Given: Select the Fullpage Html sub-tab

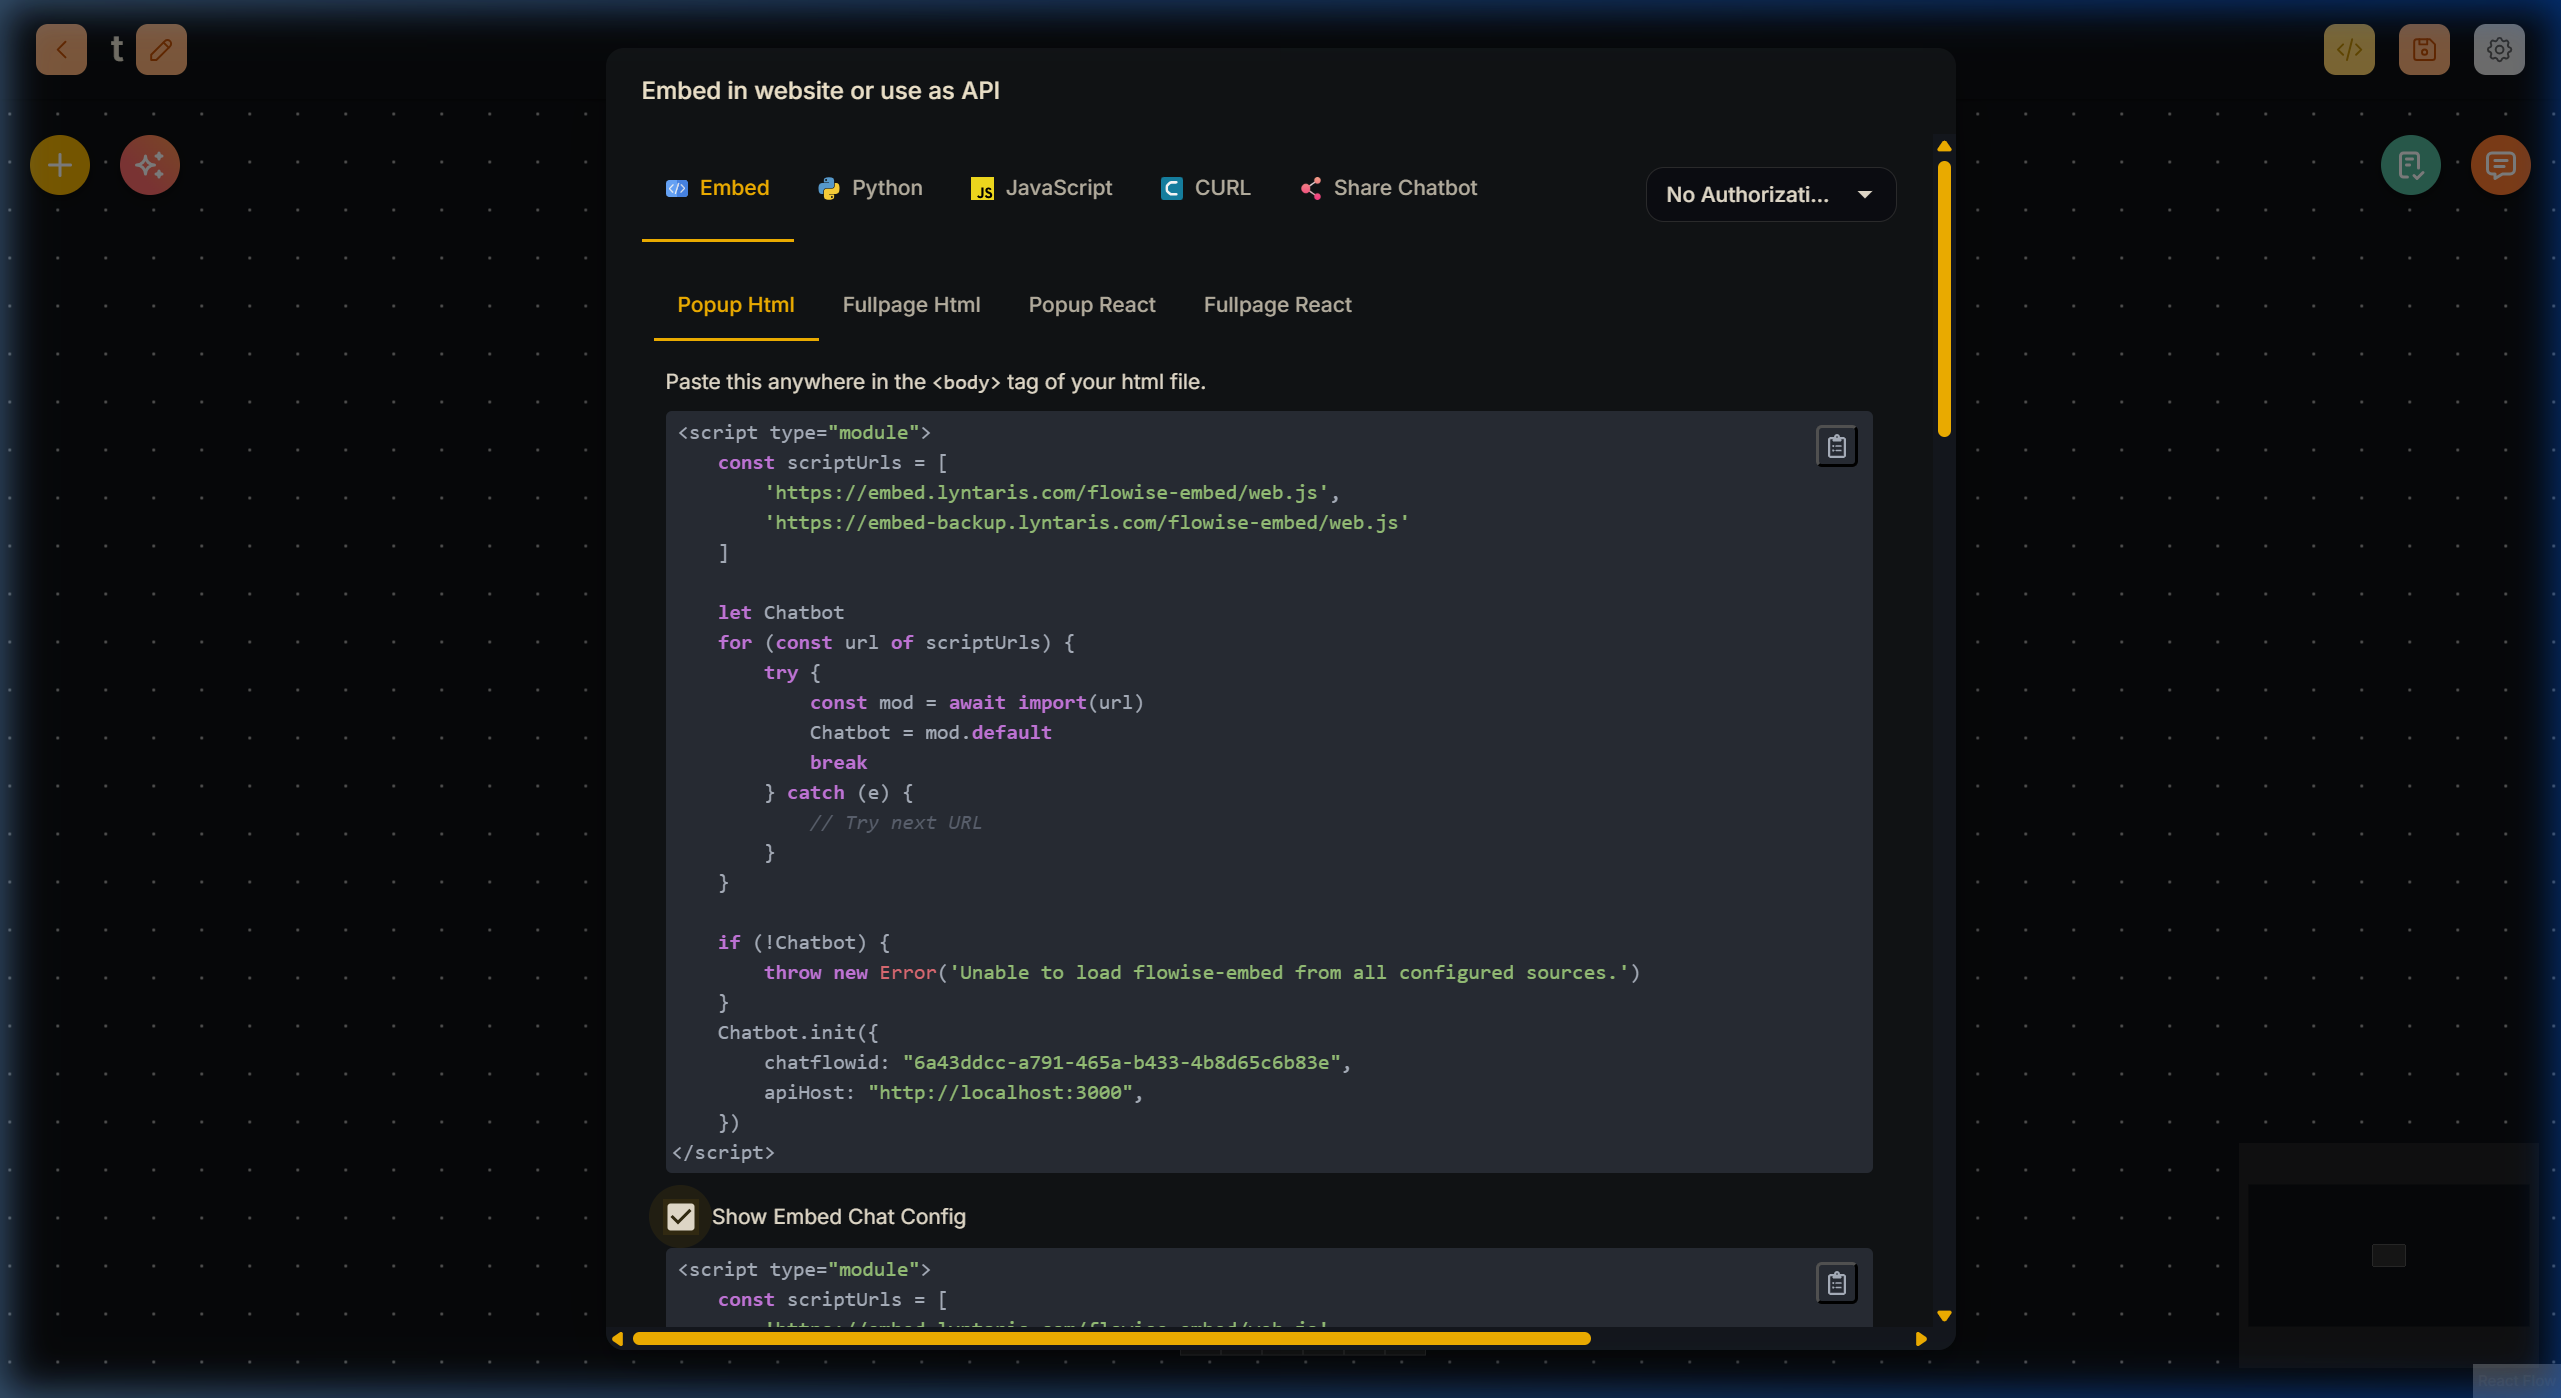Looking at the screenshot, I should click(912, 305).
